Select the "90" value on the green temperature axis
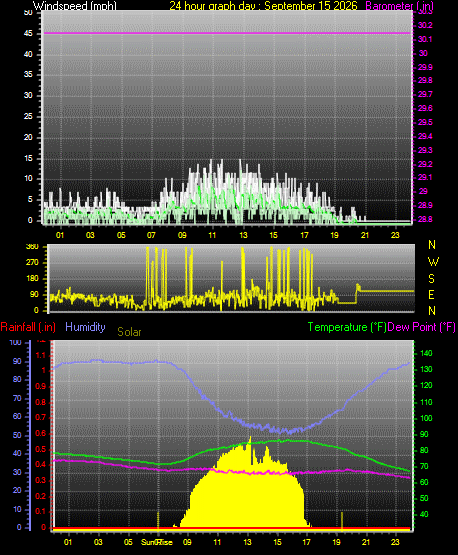The width and height of the screenshot is (458, 555). (424, 434)
